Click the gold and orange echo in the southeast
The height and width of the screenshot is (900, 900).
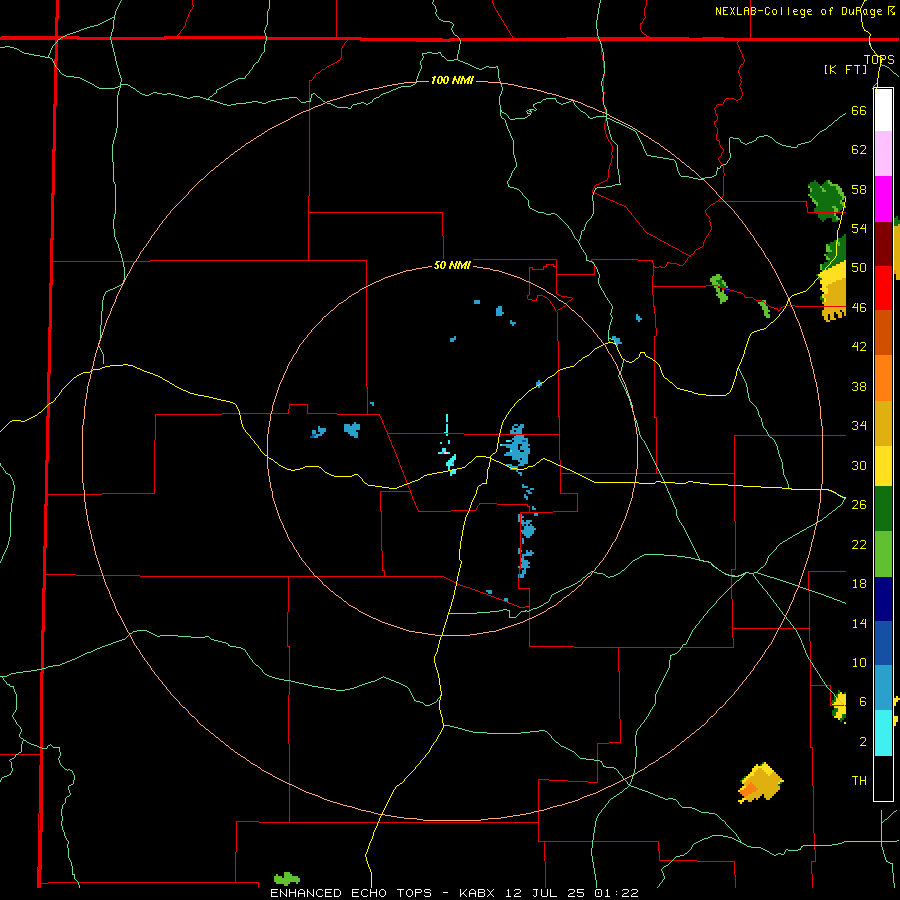[x=761, y=783]
